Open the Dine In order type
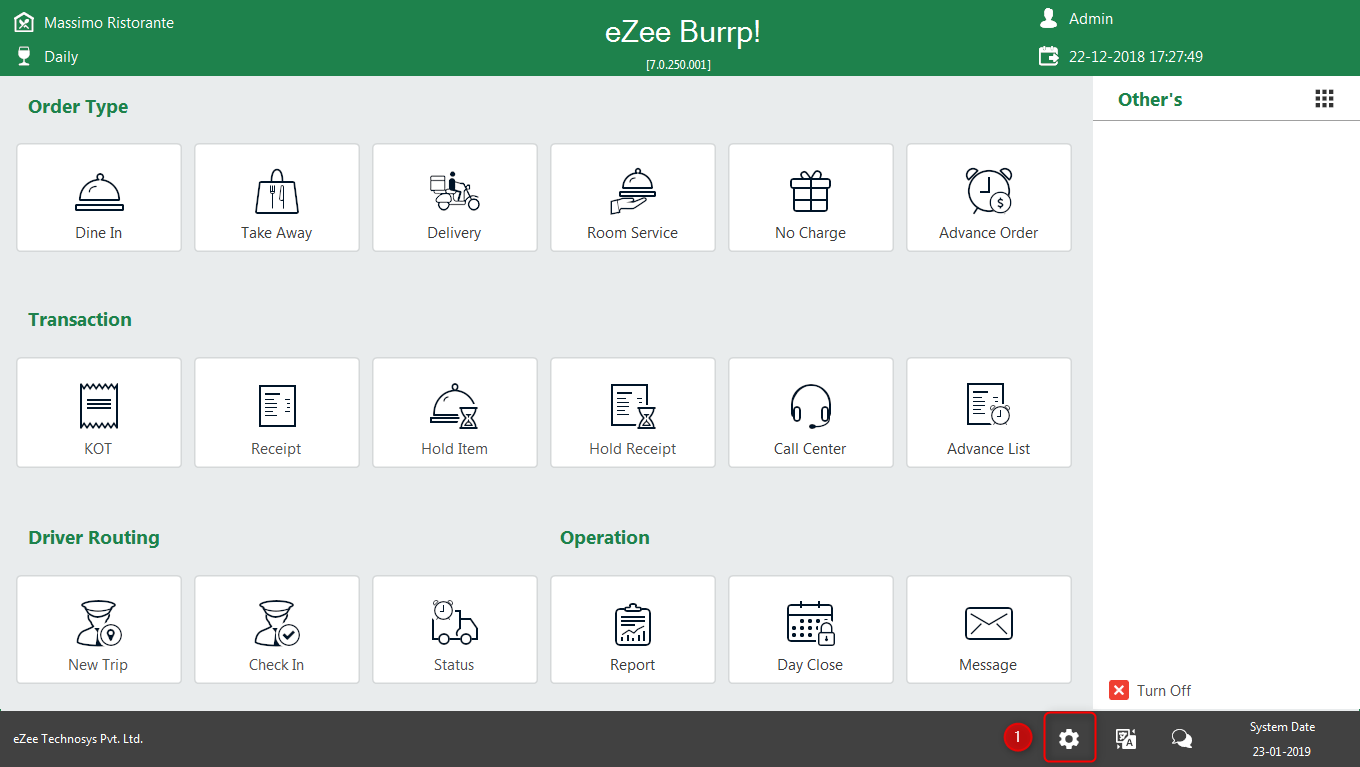Image resolution: width=1360 pixels, height=767 pixels. pos(99,197)
